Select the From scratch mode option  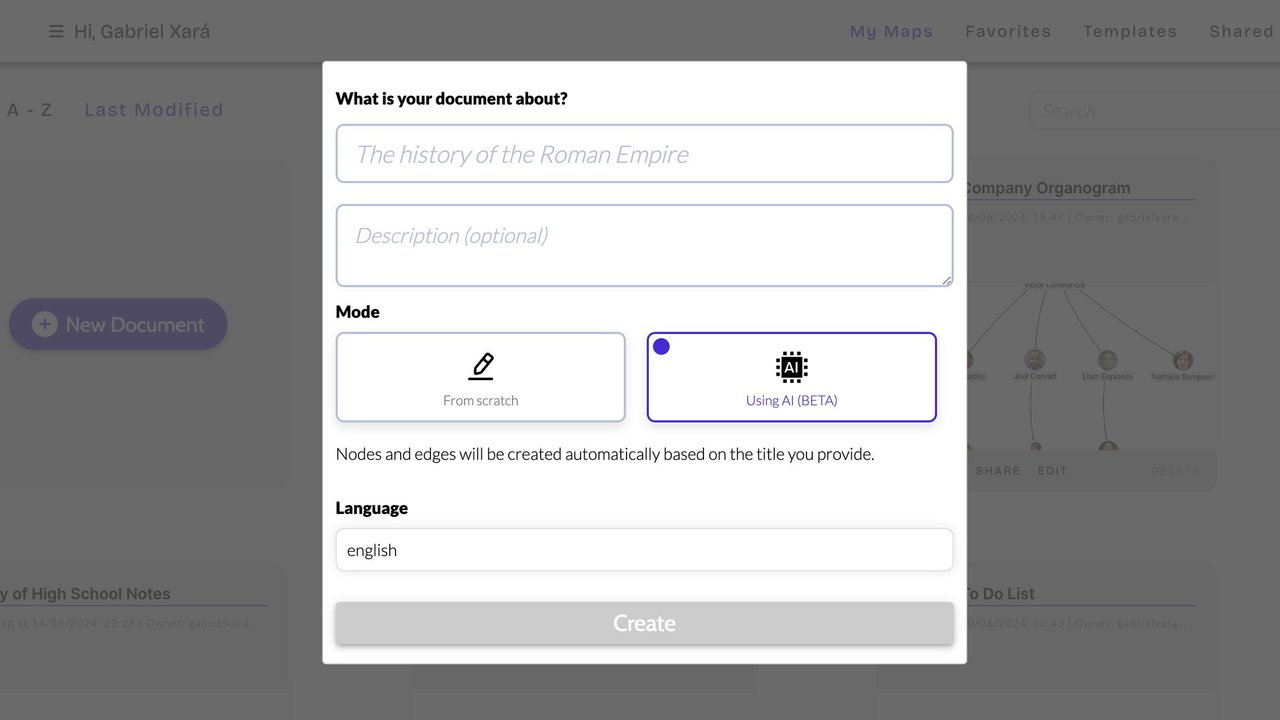point(481,378)
